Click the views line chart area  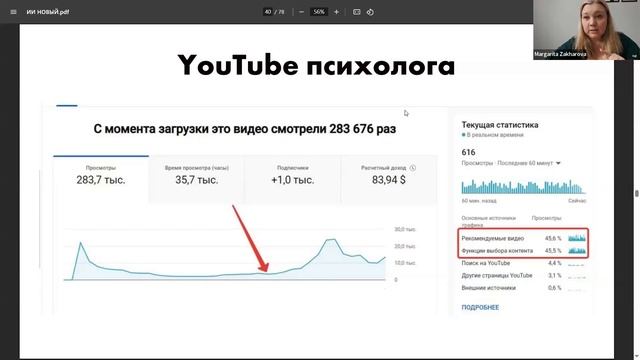(x=224, y=255)
